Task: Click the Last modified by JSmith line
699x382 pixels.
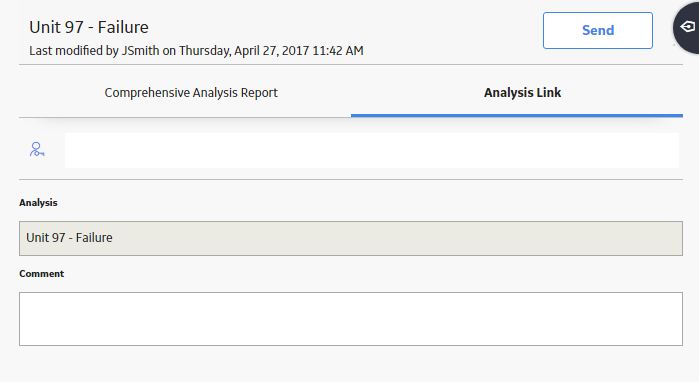Action: 196,51
